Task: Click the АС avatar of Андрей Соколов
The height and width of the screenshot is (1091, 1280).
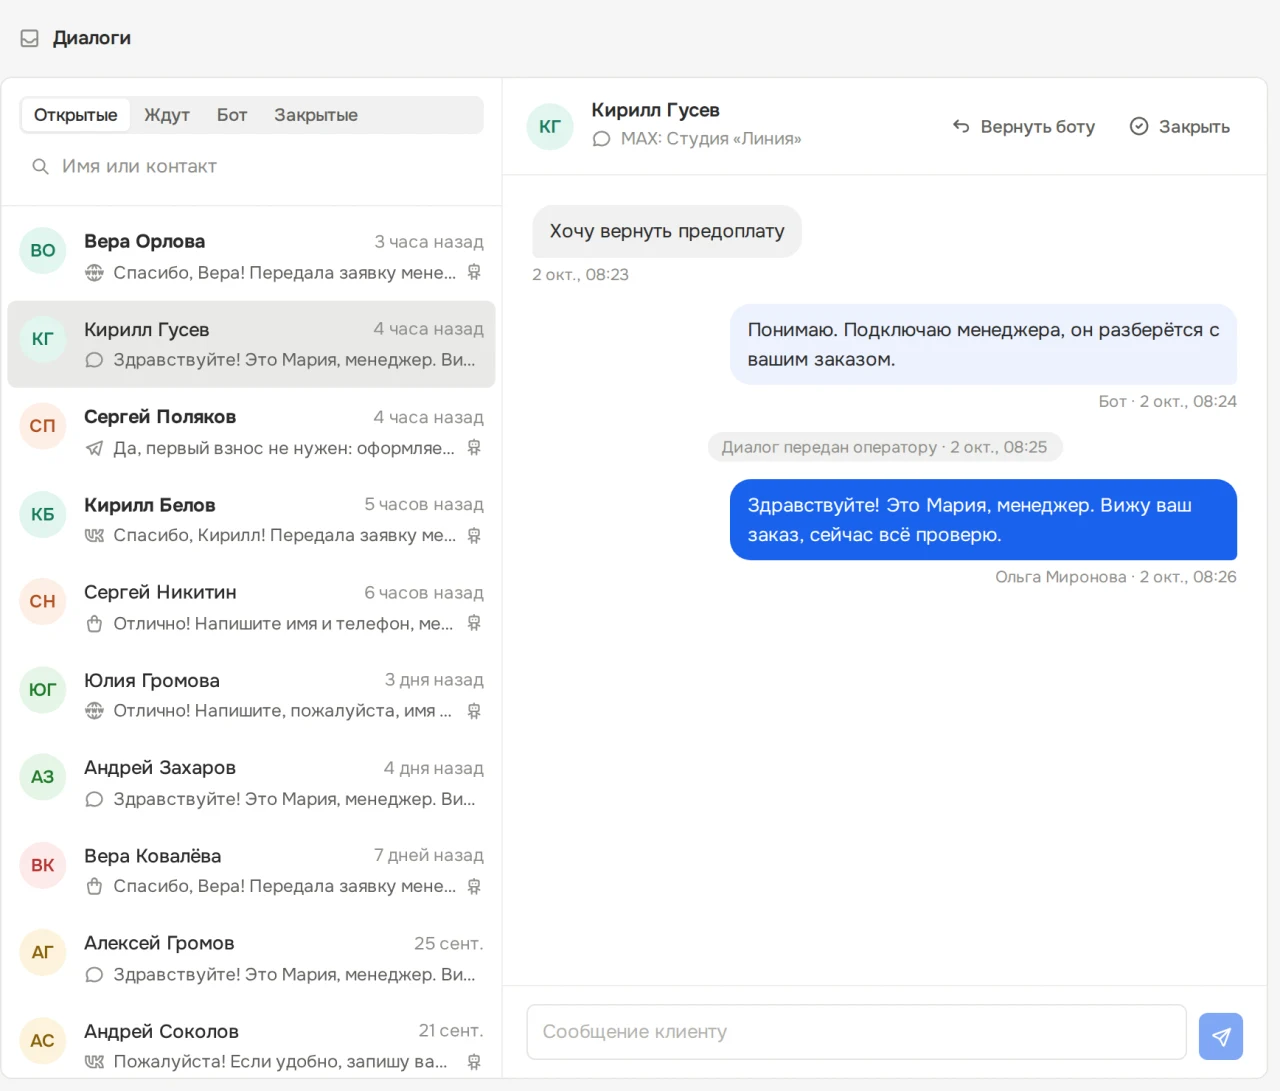Action: [43, 1040]
